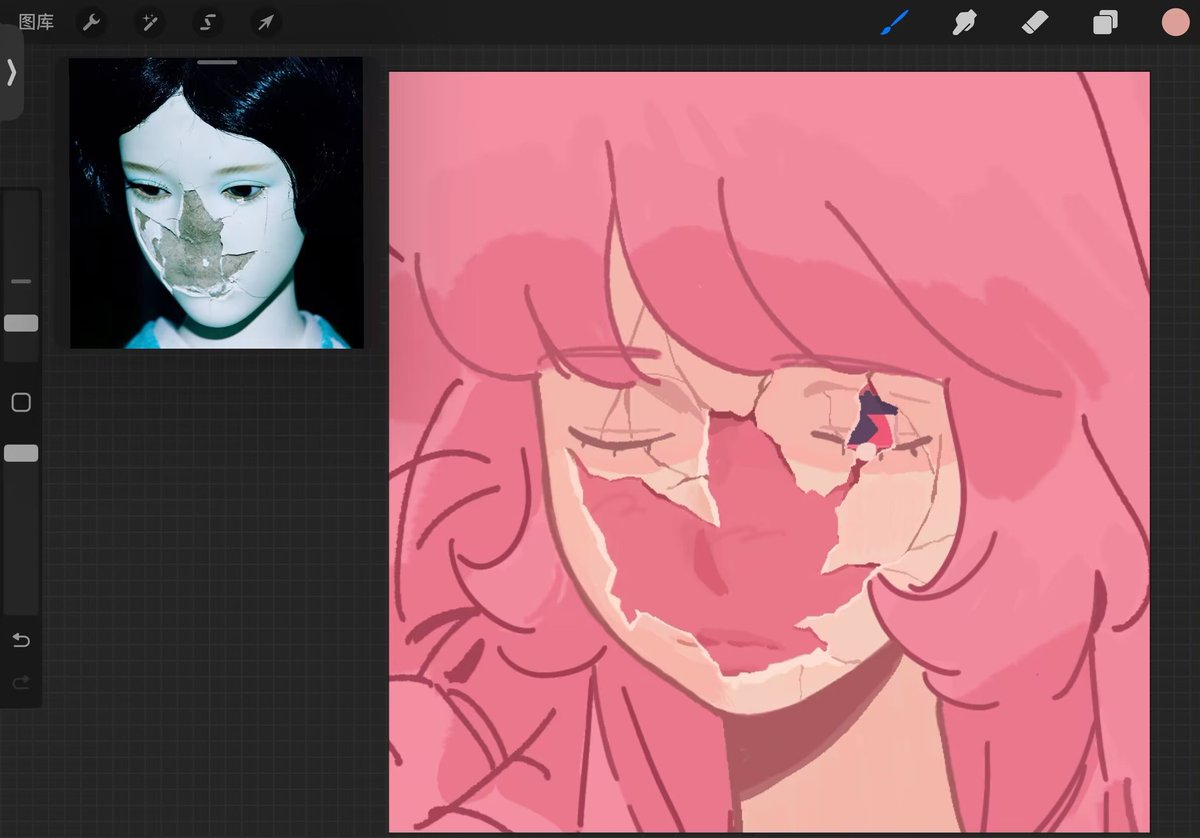Open the active color picker swatch

[x=1175, y=22]
